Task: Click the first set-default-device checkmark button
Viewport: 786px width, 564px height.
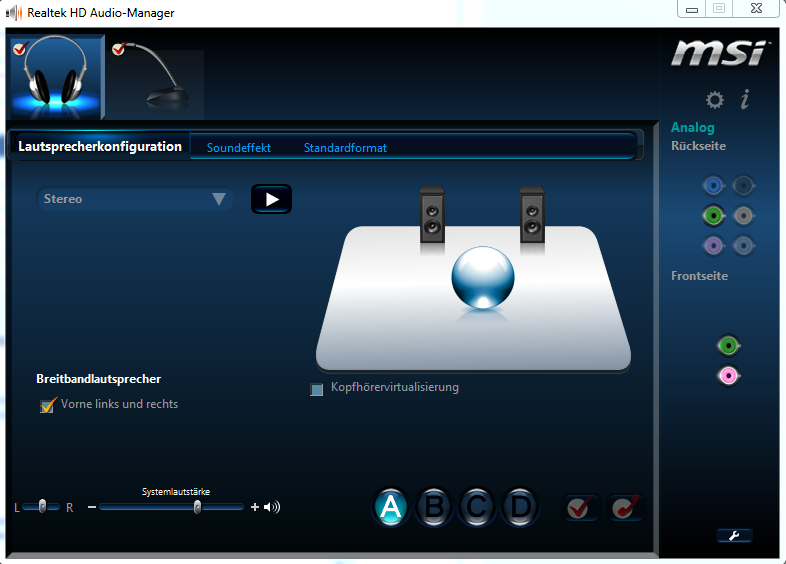Action: click(580, 507)
